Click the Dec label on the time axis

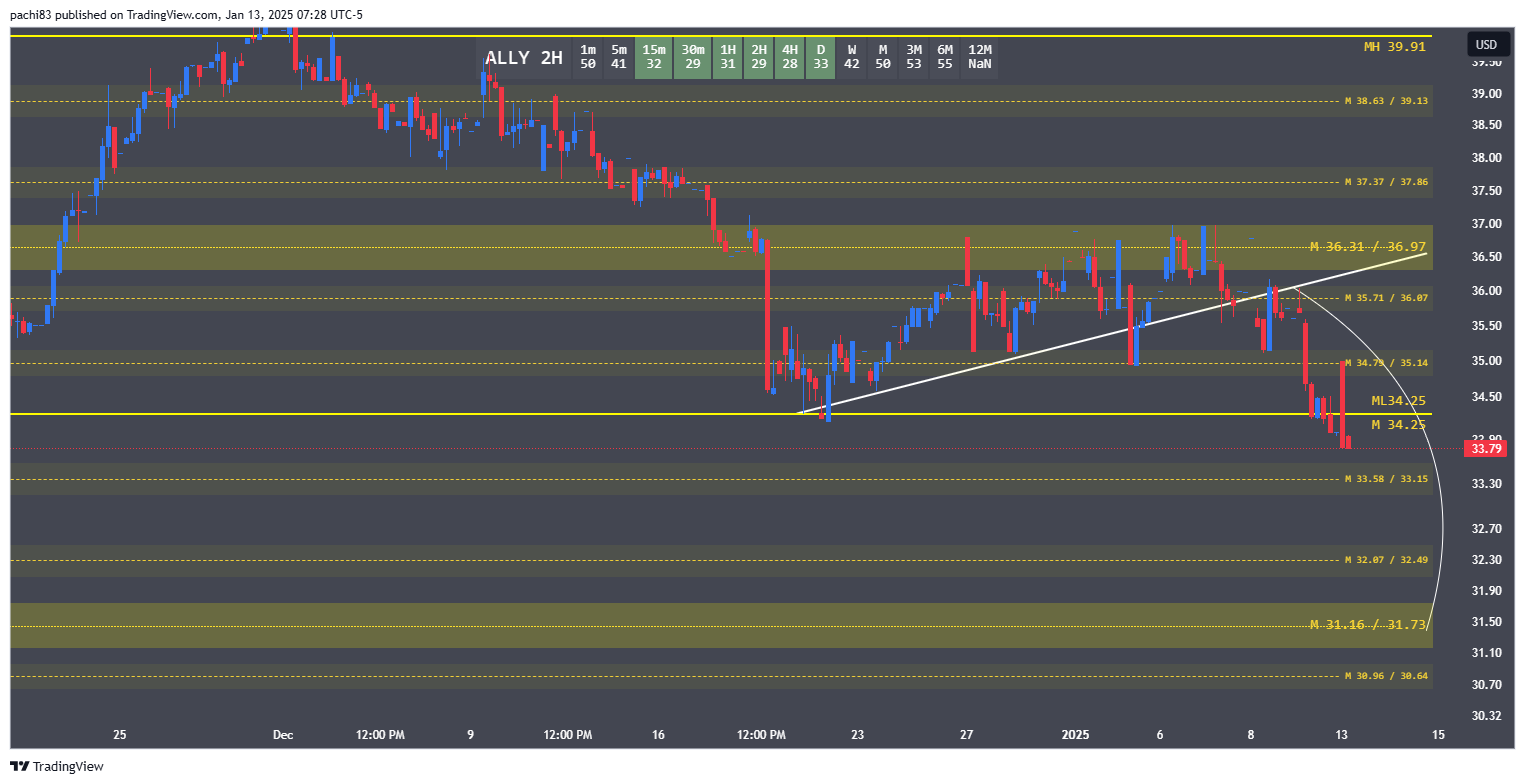pyautogui.click(x=283, y=735)
